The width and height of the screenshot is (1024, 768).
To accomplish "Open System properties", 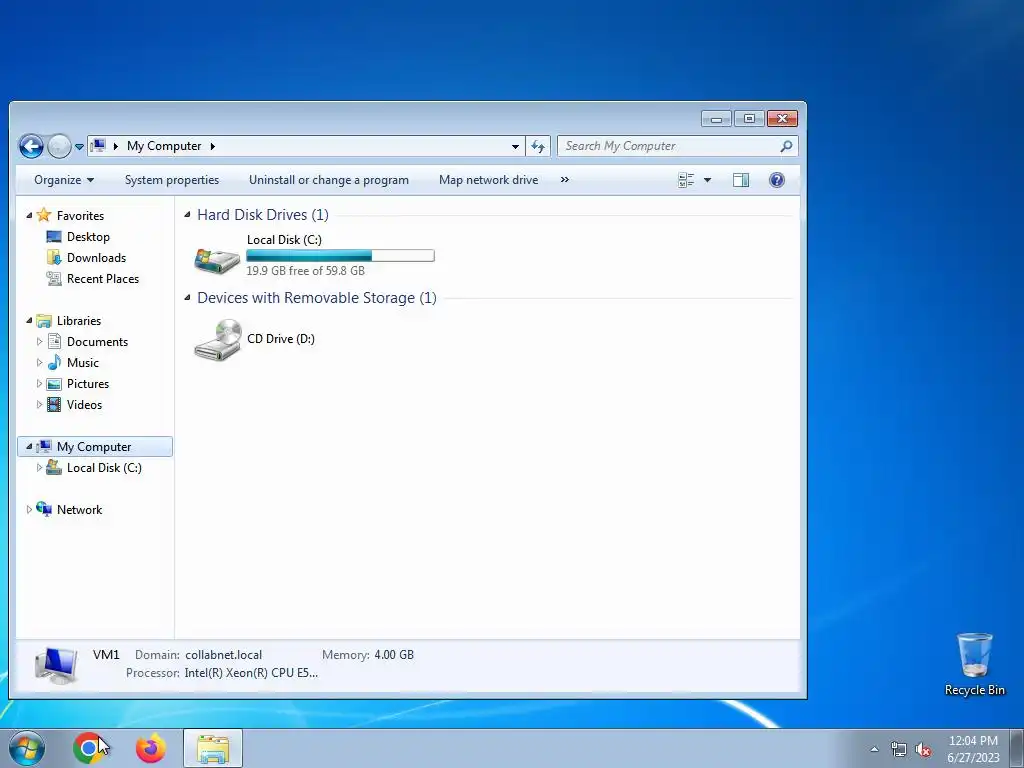I will tap(172, 180).
